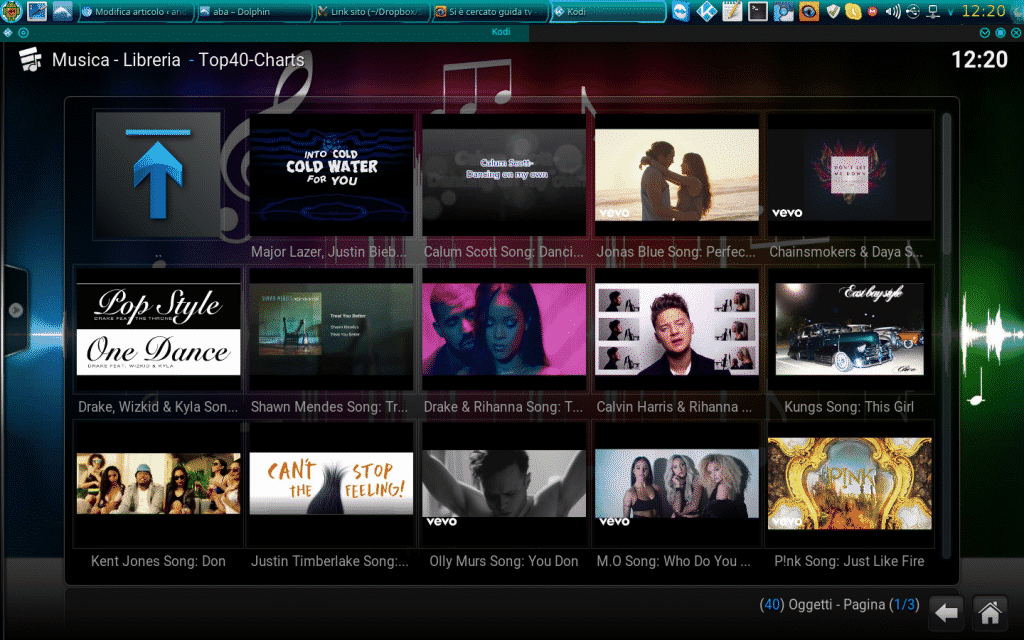Screen dimensions: 1024x640
Task: Click the shield security tray icon
Action: tap(833, 11)
